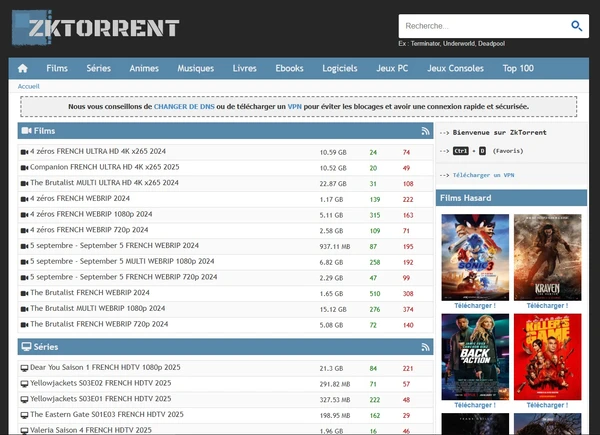Open the Séries menu tab
This screenshot has height=435, width=600.
[99, 69]
